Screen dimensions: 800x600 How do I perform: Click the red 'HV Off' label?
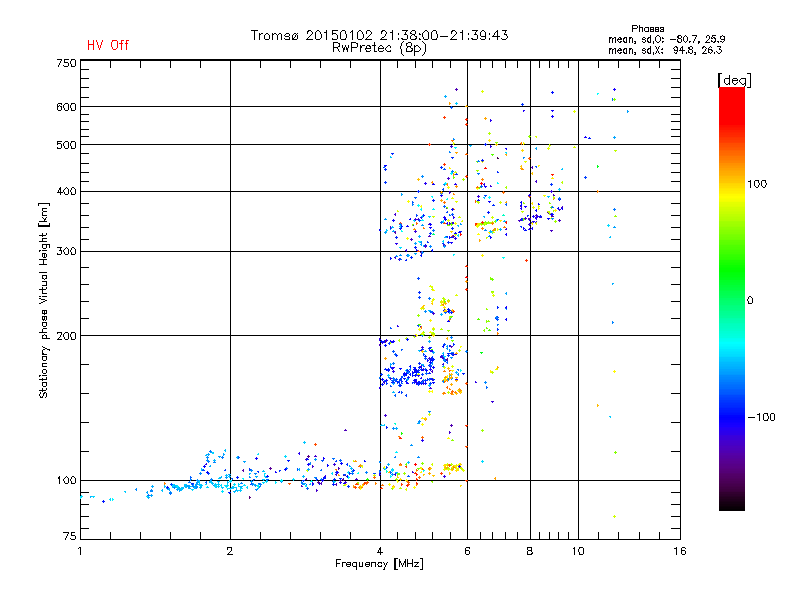pos(108,45)
